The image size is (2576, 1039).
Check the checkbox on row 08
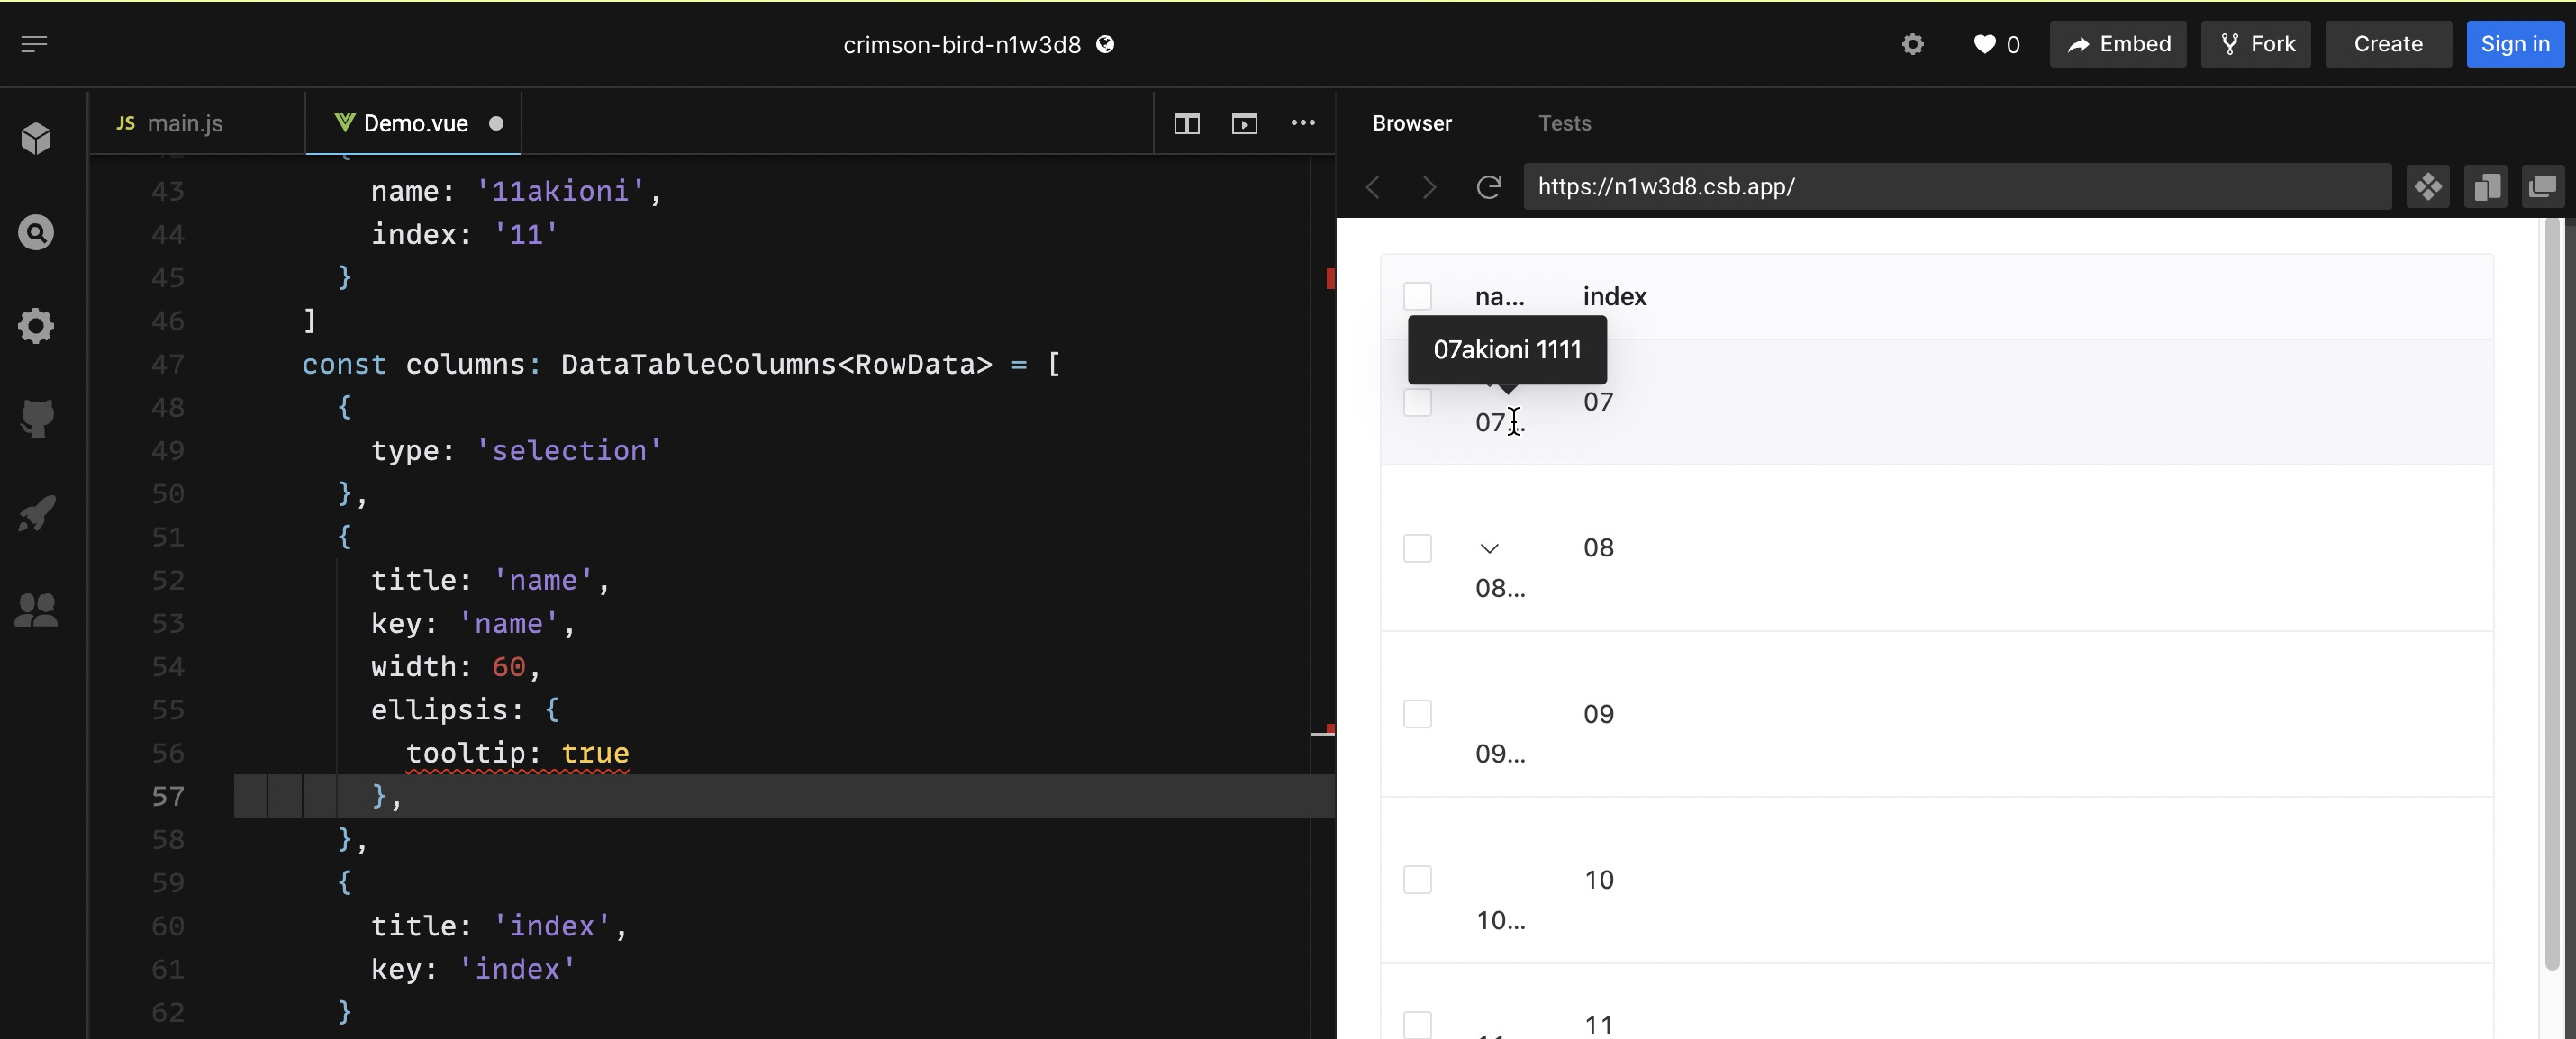1418,548
